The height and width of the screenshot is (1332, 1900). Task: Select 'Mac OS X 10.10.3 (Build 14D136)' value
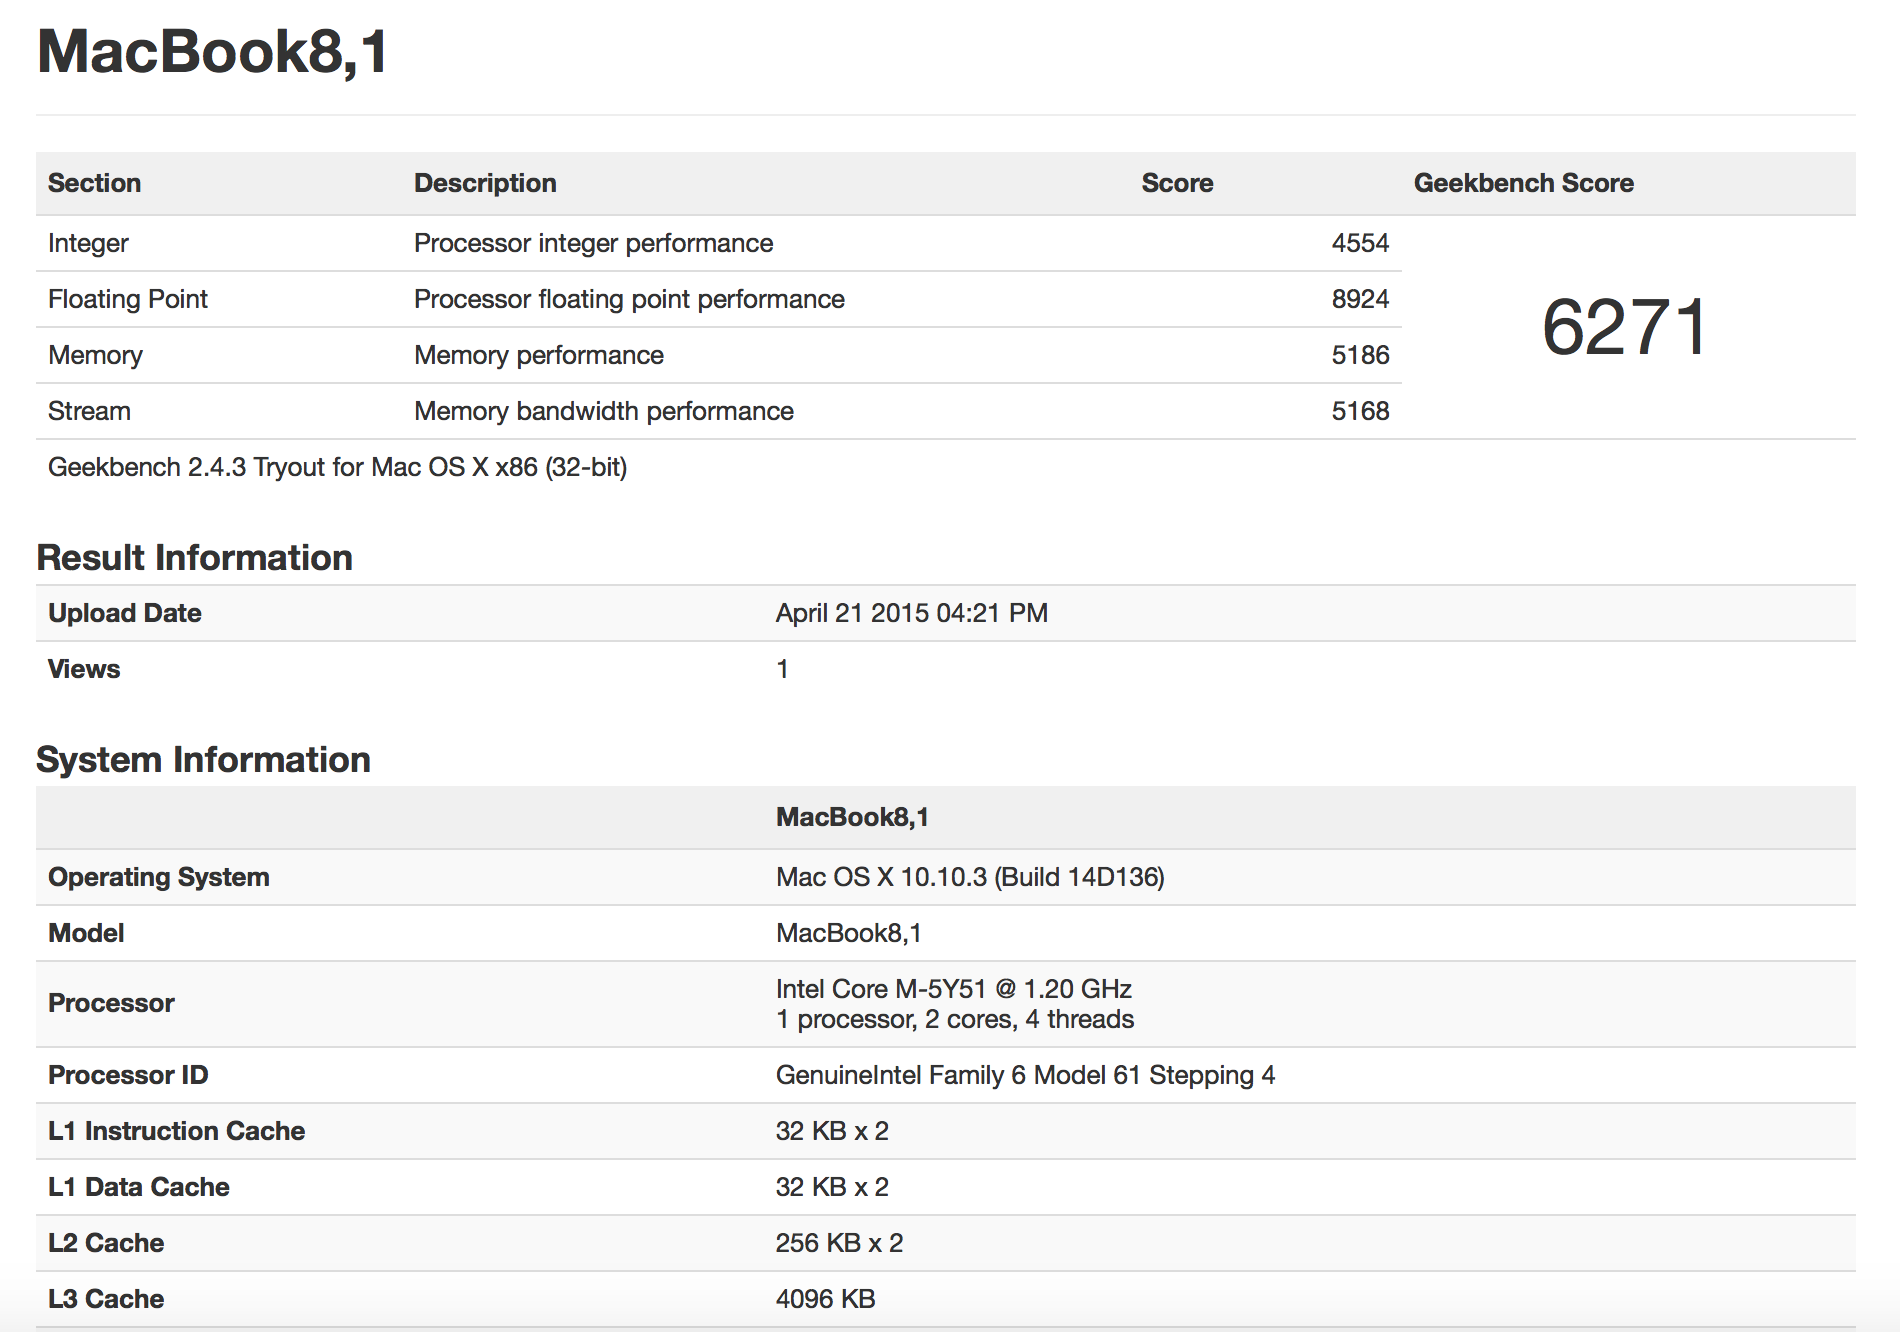point(970,877)
